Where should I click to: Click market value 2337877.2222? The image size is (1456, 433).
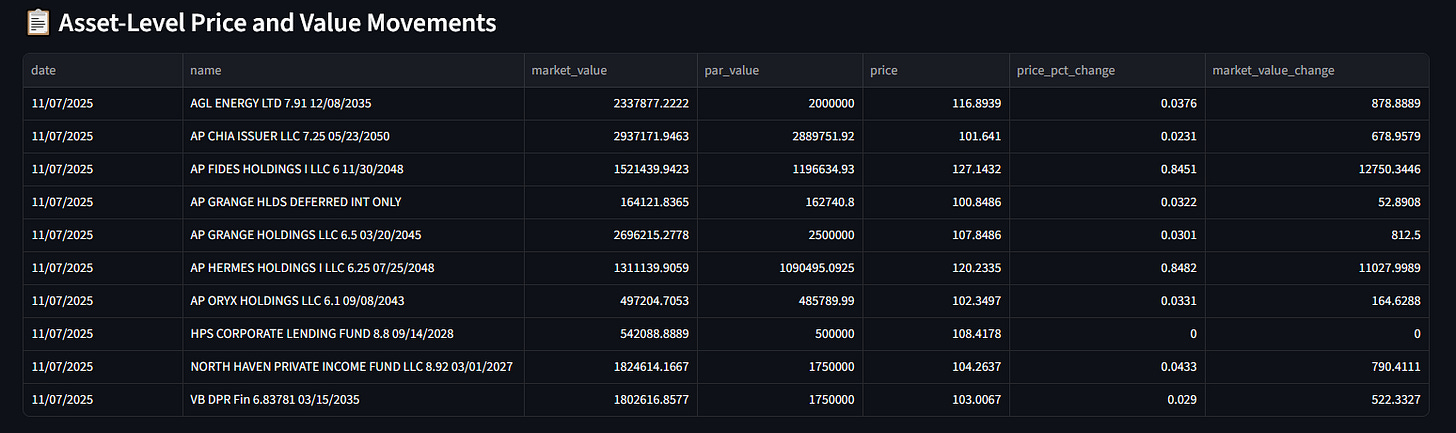pyautogui.click(x=610, y=103)
